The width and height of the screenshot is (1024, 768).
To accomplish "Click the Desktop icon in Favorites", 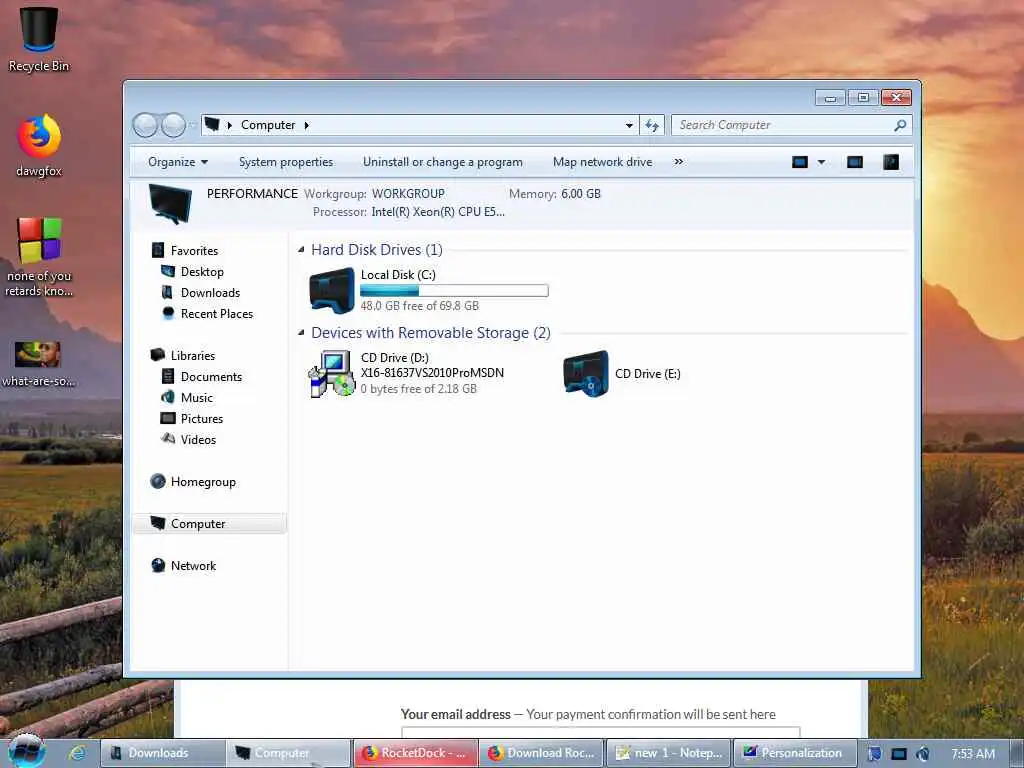I will pos(168,271).
